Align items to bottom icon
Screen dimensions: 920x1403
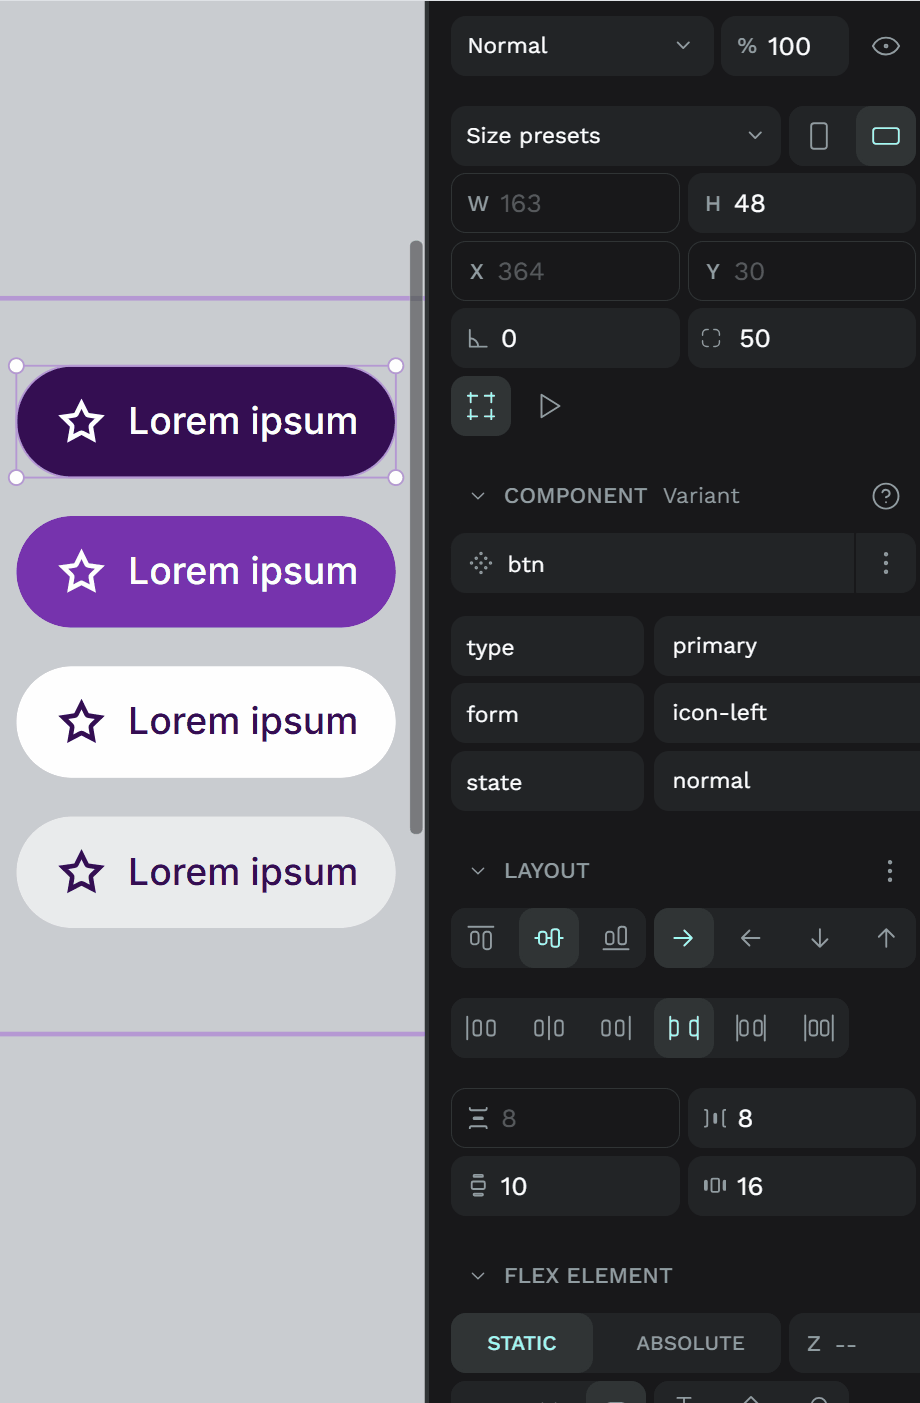pos(616,938)
